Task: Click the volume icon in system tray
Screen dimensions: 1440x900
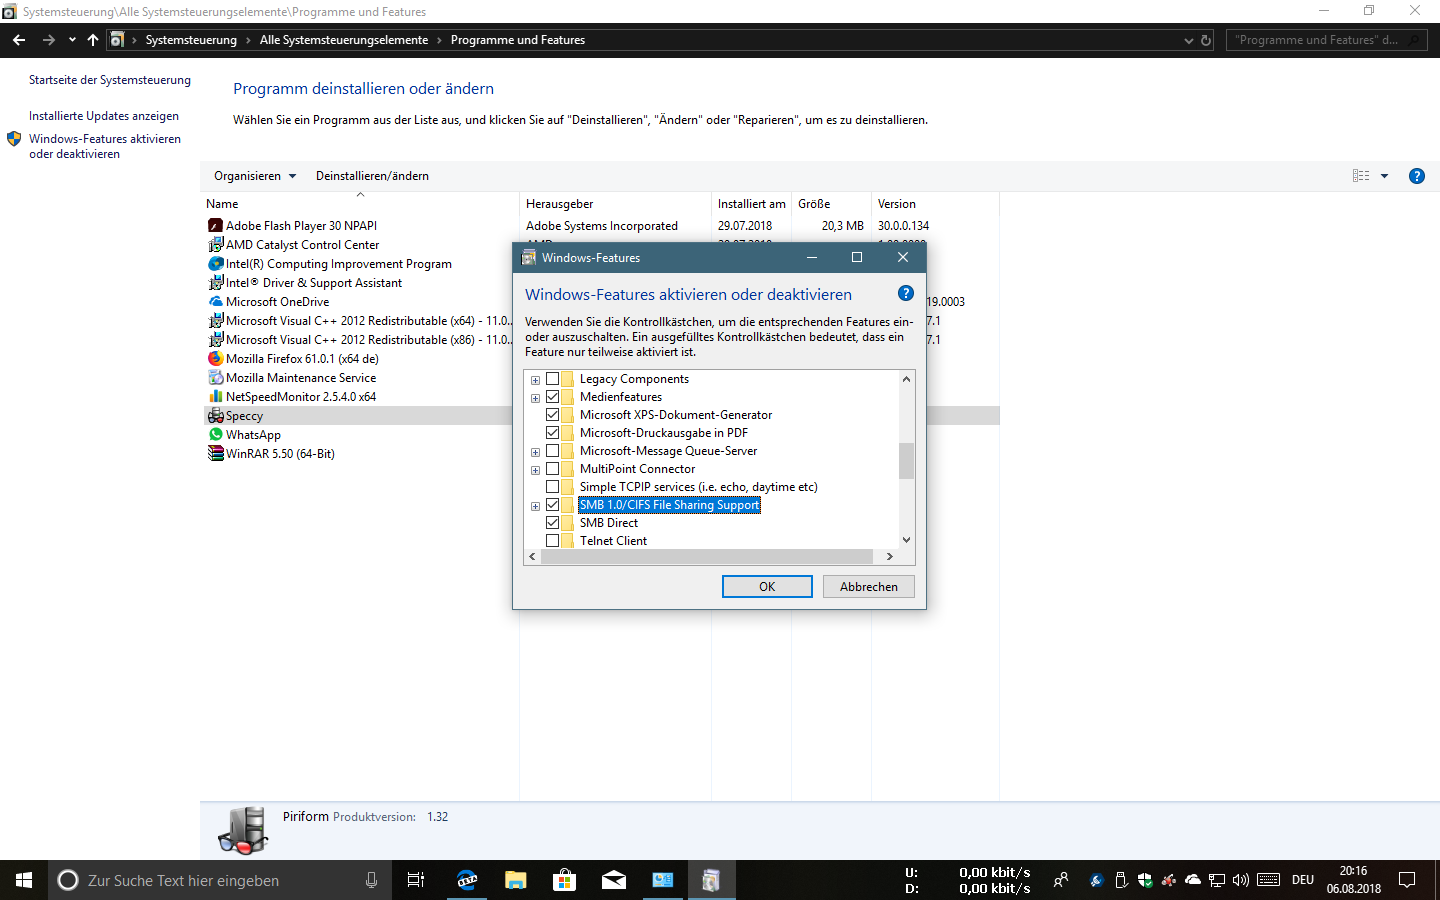Action: point(1241,880)
